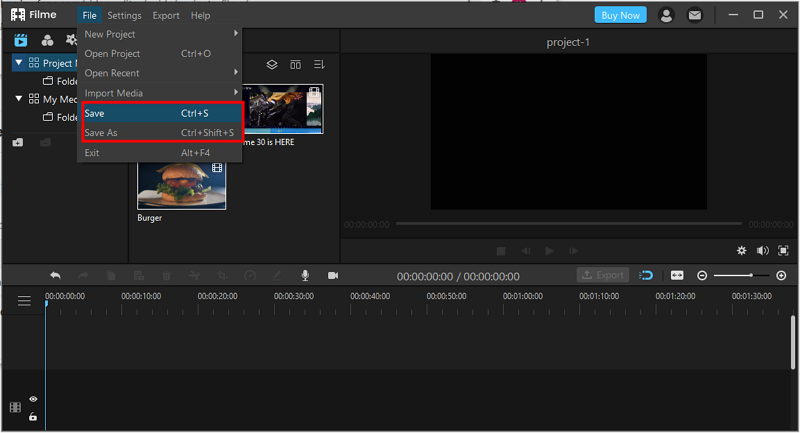Click the preview volume speaker icon

tap(763, 250)
